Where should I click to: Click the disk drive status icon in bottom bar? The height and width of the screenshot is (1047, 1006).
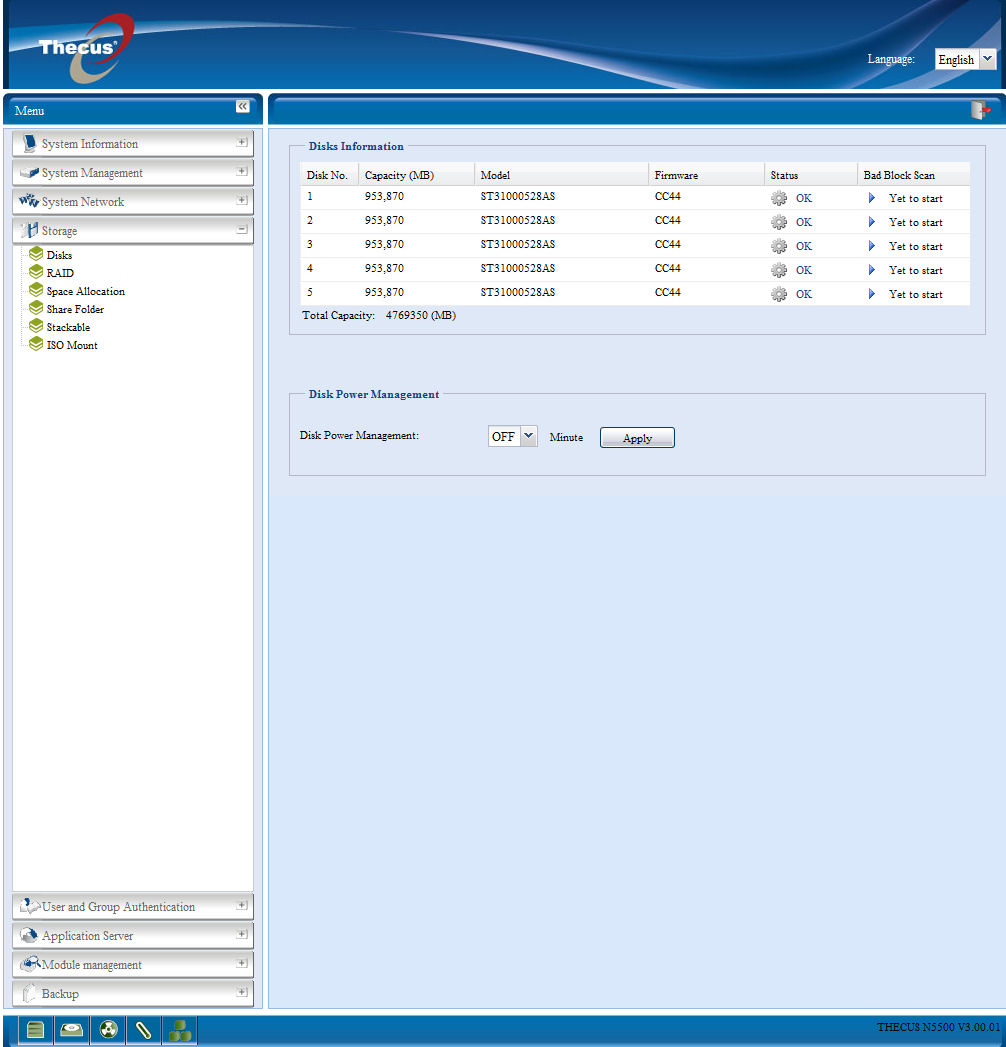(x=71, y=1030)
